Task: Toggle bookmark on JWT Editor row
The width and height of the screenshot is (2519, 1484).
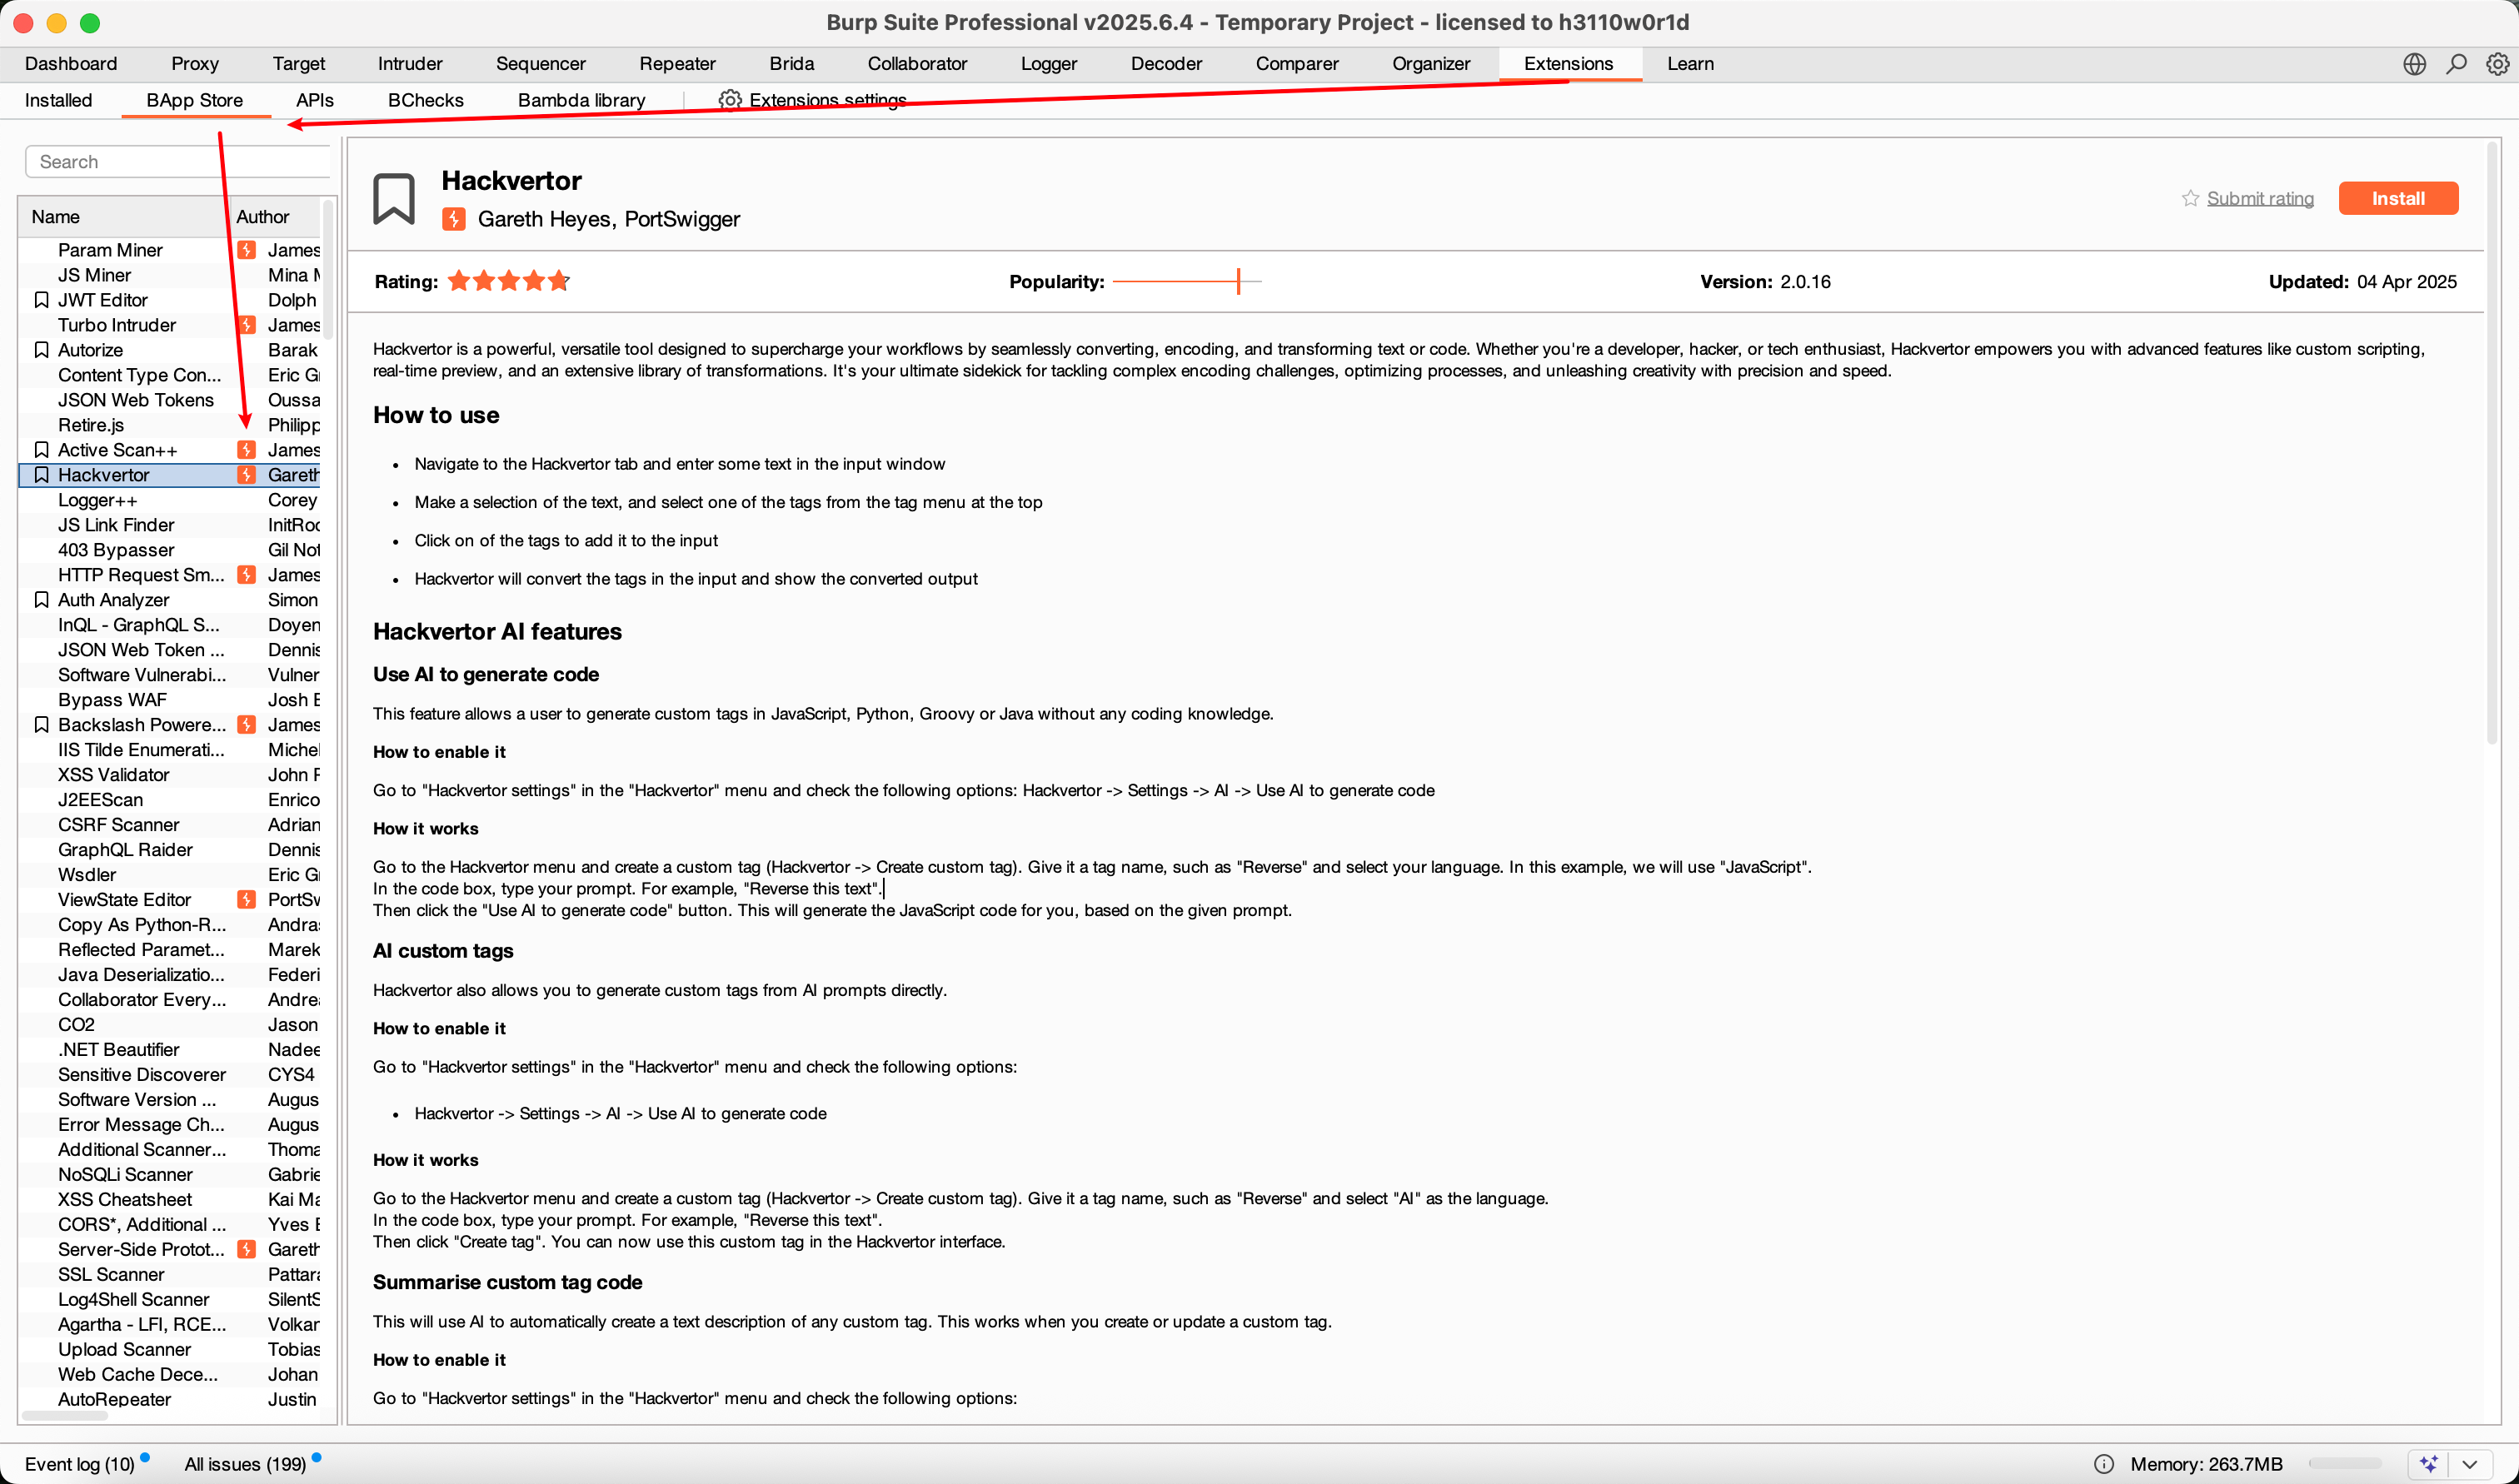Action: click(x=41, y=300)
